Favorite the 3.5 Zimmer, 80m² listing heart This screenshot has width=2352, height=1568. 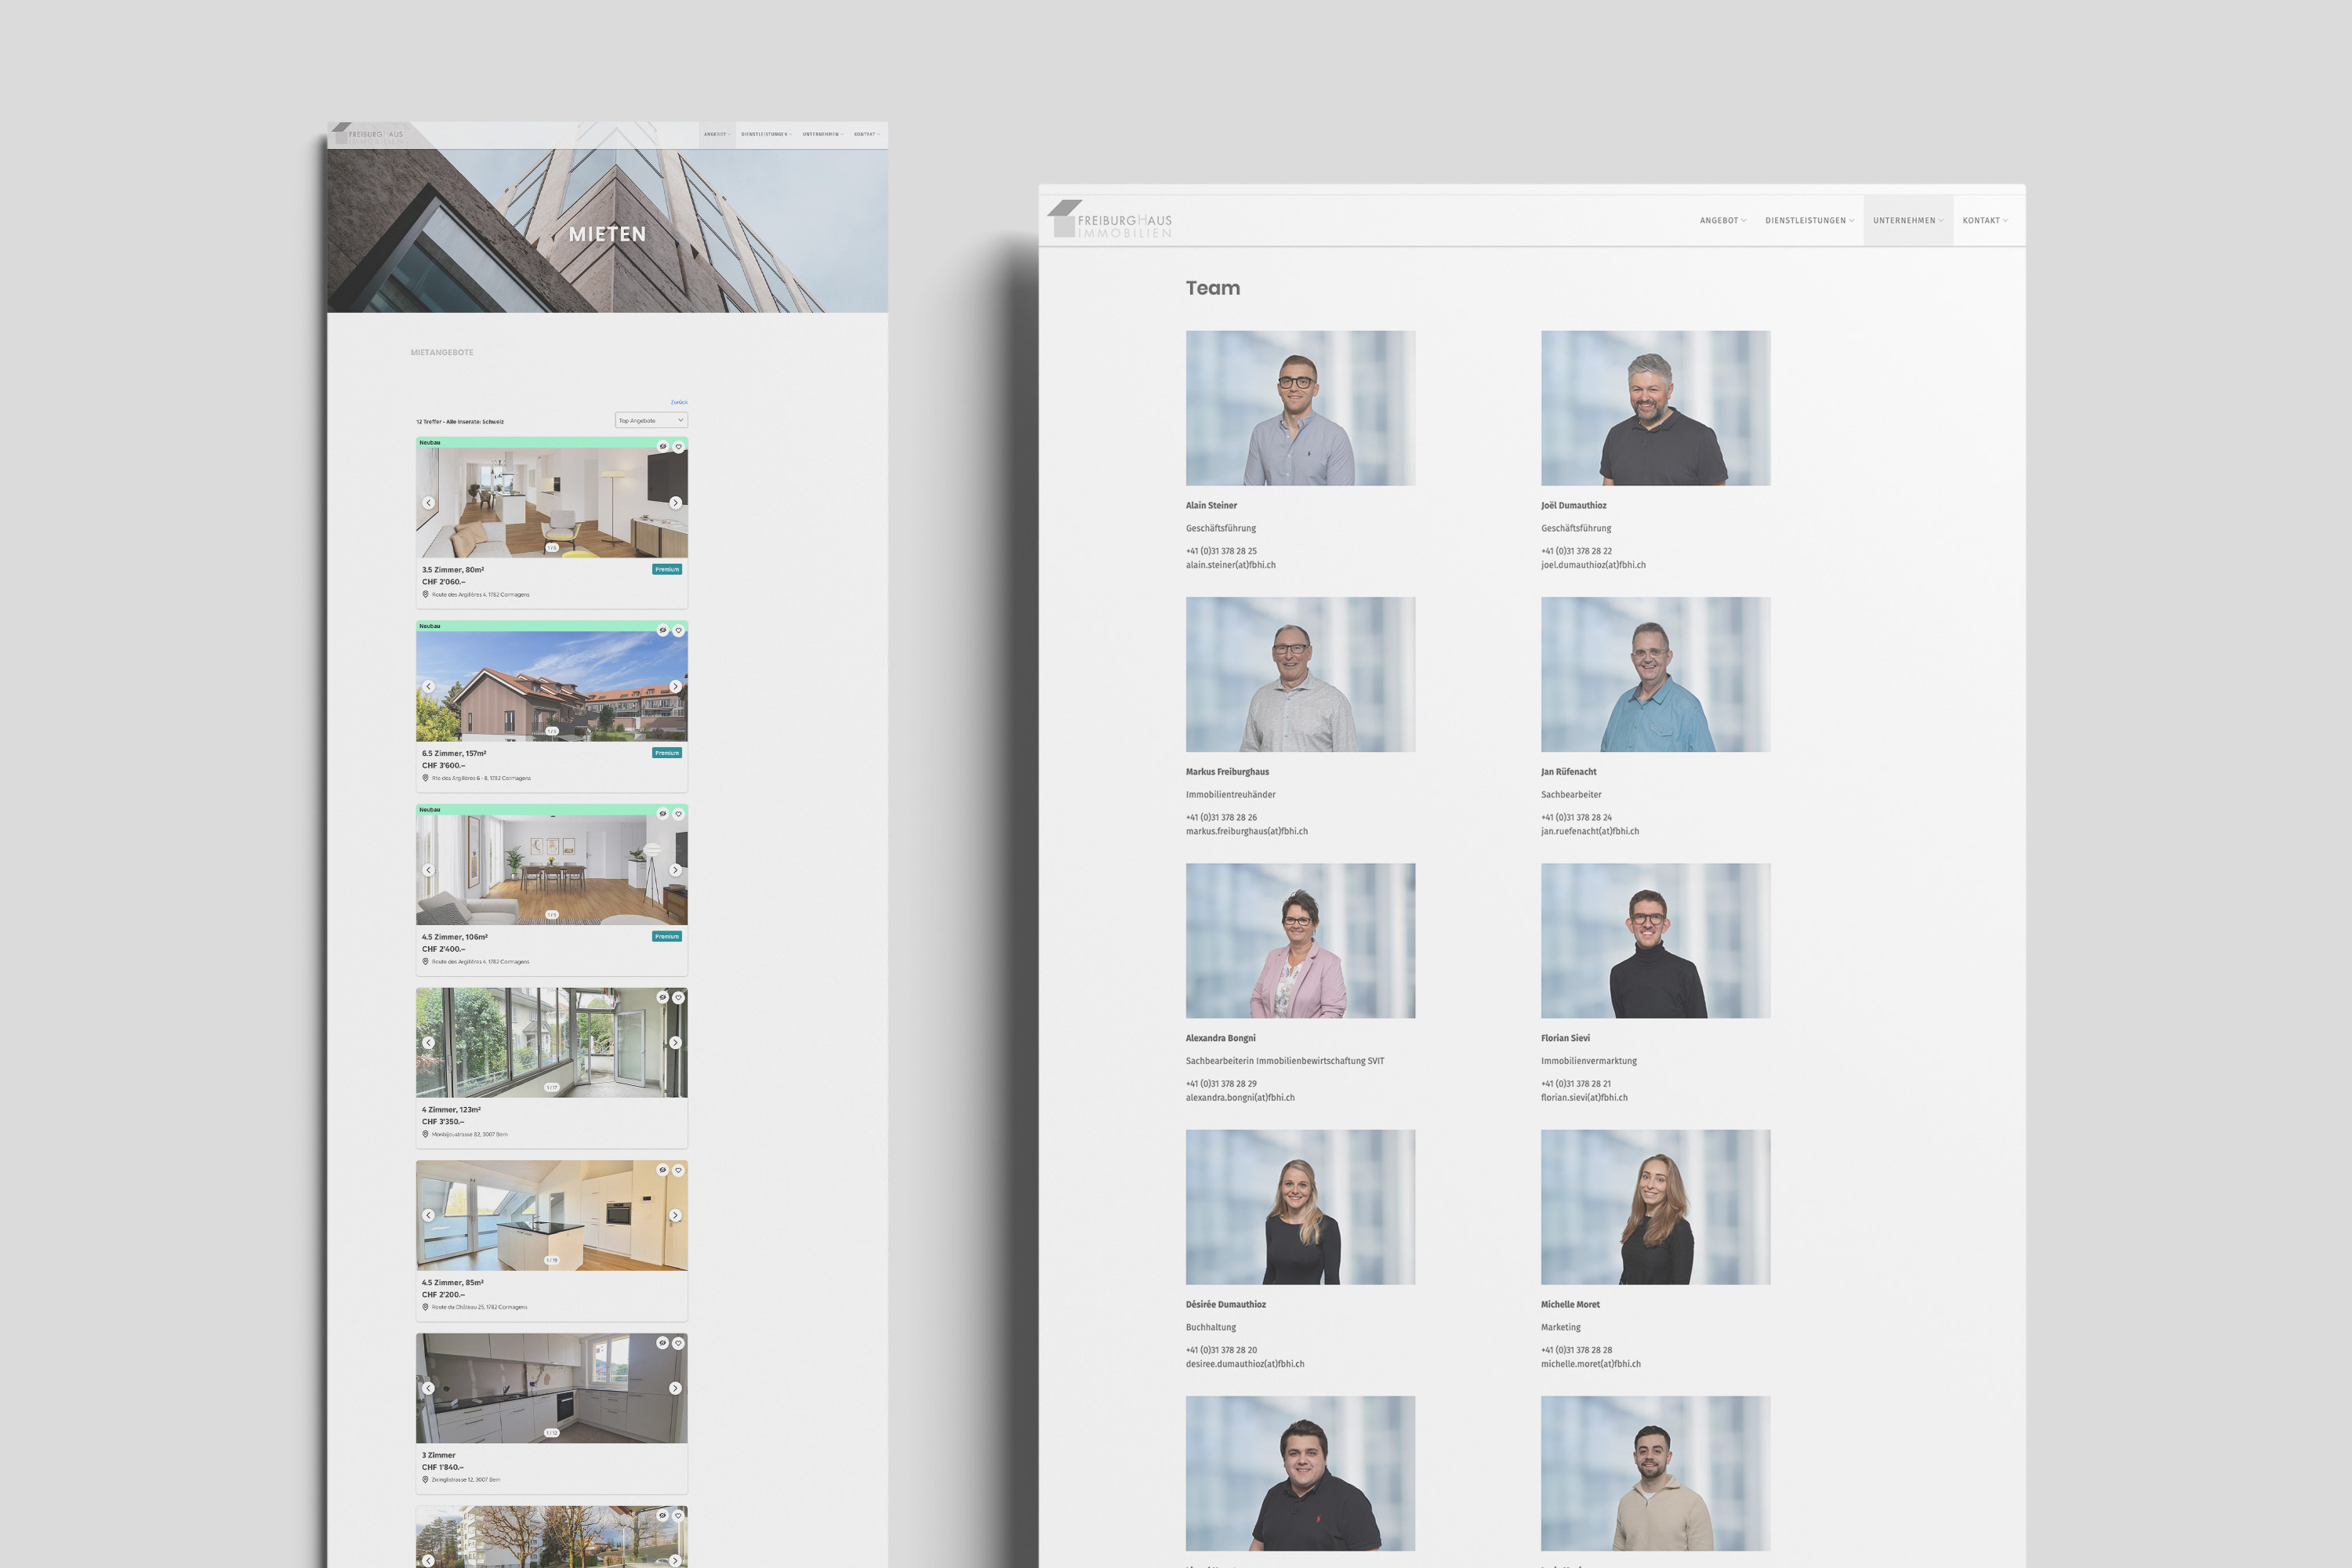coord(678,447)
